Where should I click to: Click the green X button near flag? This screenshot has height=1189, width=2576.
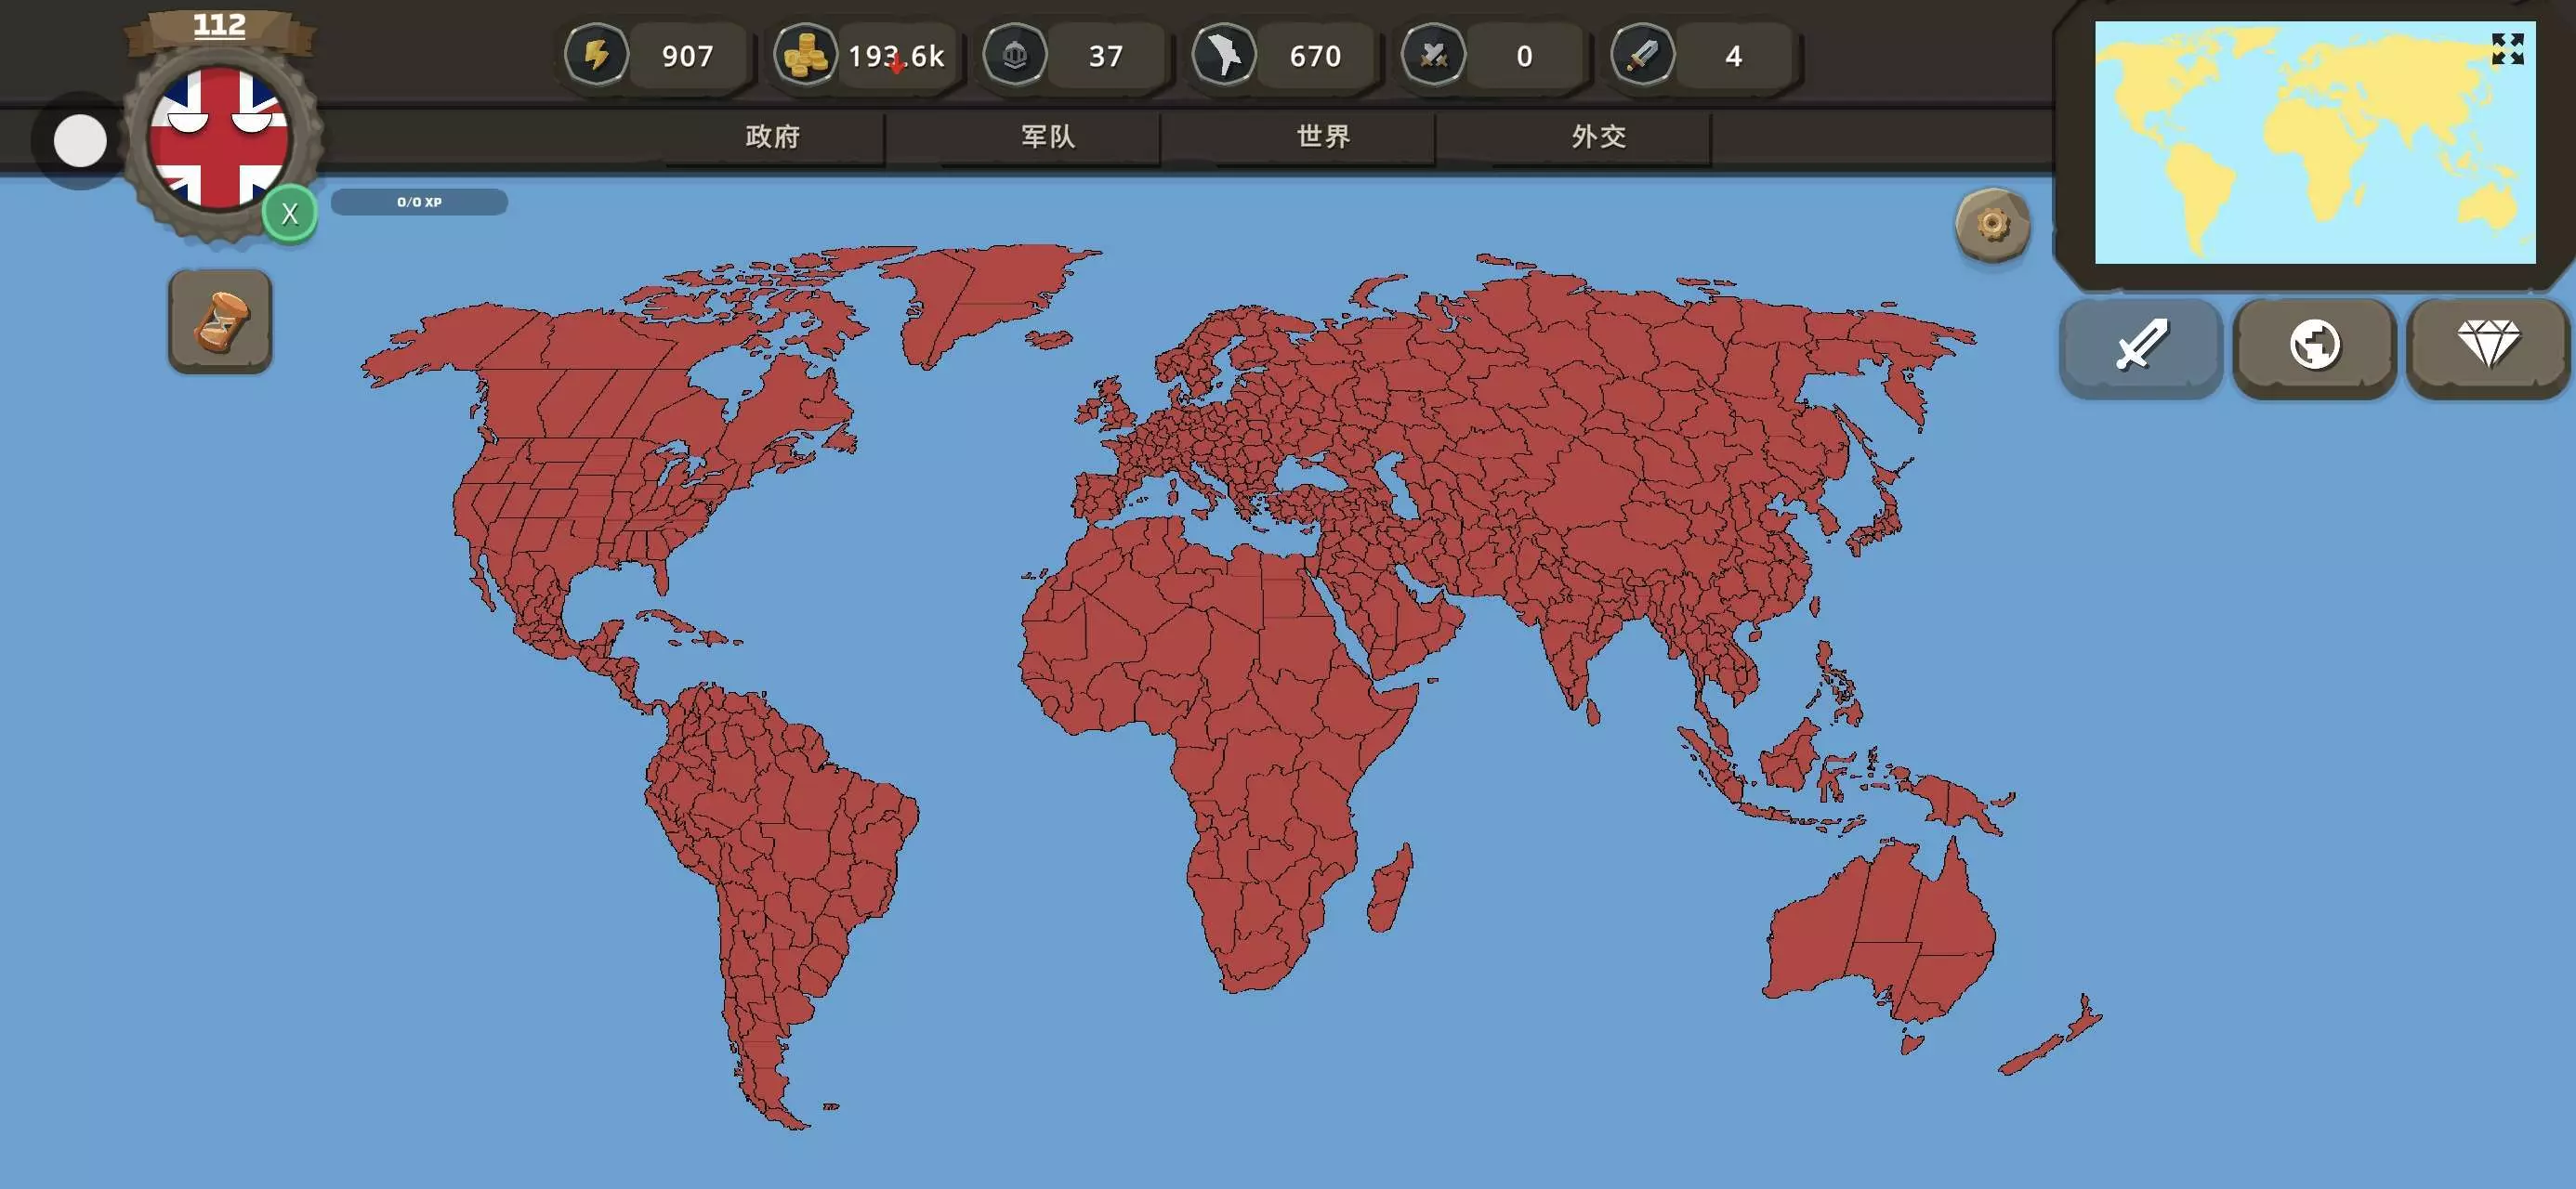pos(290,213)
